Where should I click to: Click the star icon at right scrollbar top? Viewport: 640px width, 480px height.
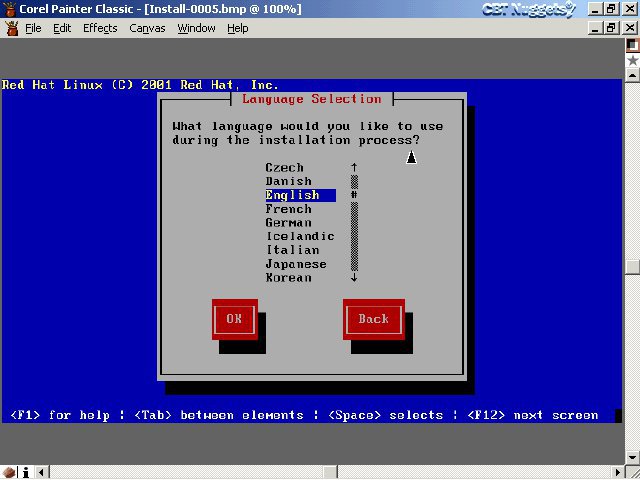point(633,61)
